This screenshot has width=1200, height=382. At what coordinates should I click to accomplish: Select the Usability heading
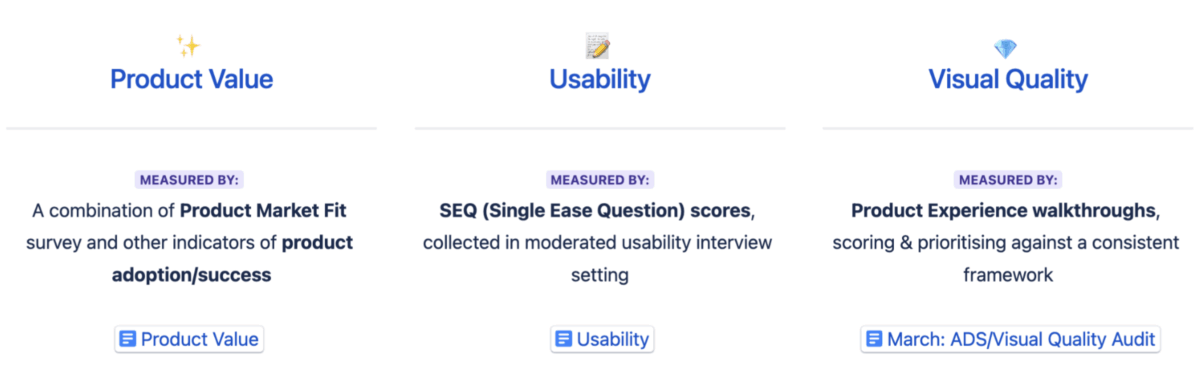(x=600, y=80)
